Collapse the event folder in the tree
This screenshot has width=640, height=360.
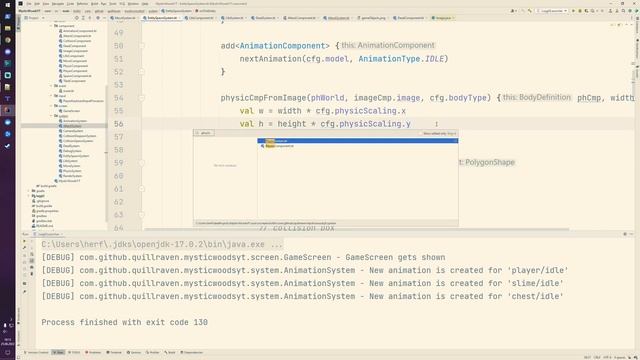(52, 86)
